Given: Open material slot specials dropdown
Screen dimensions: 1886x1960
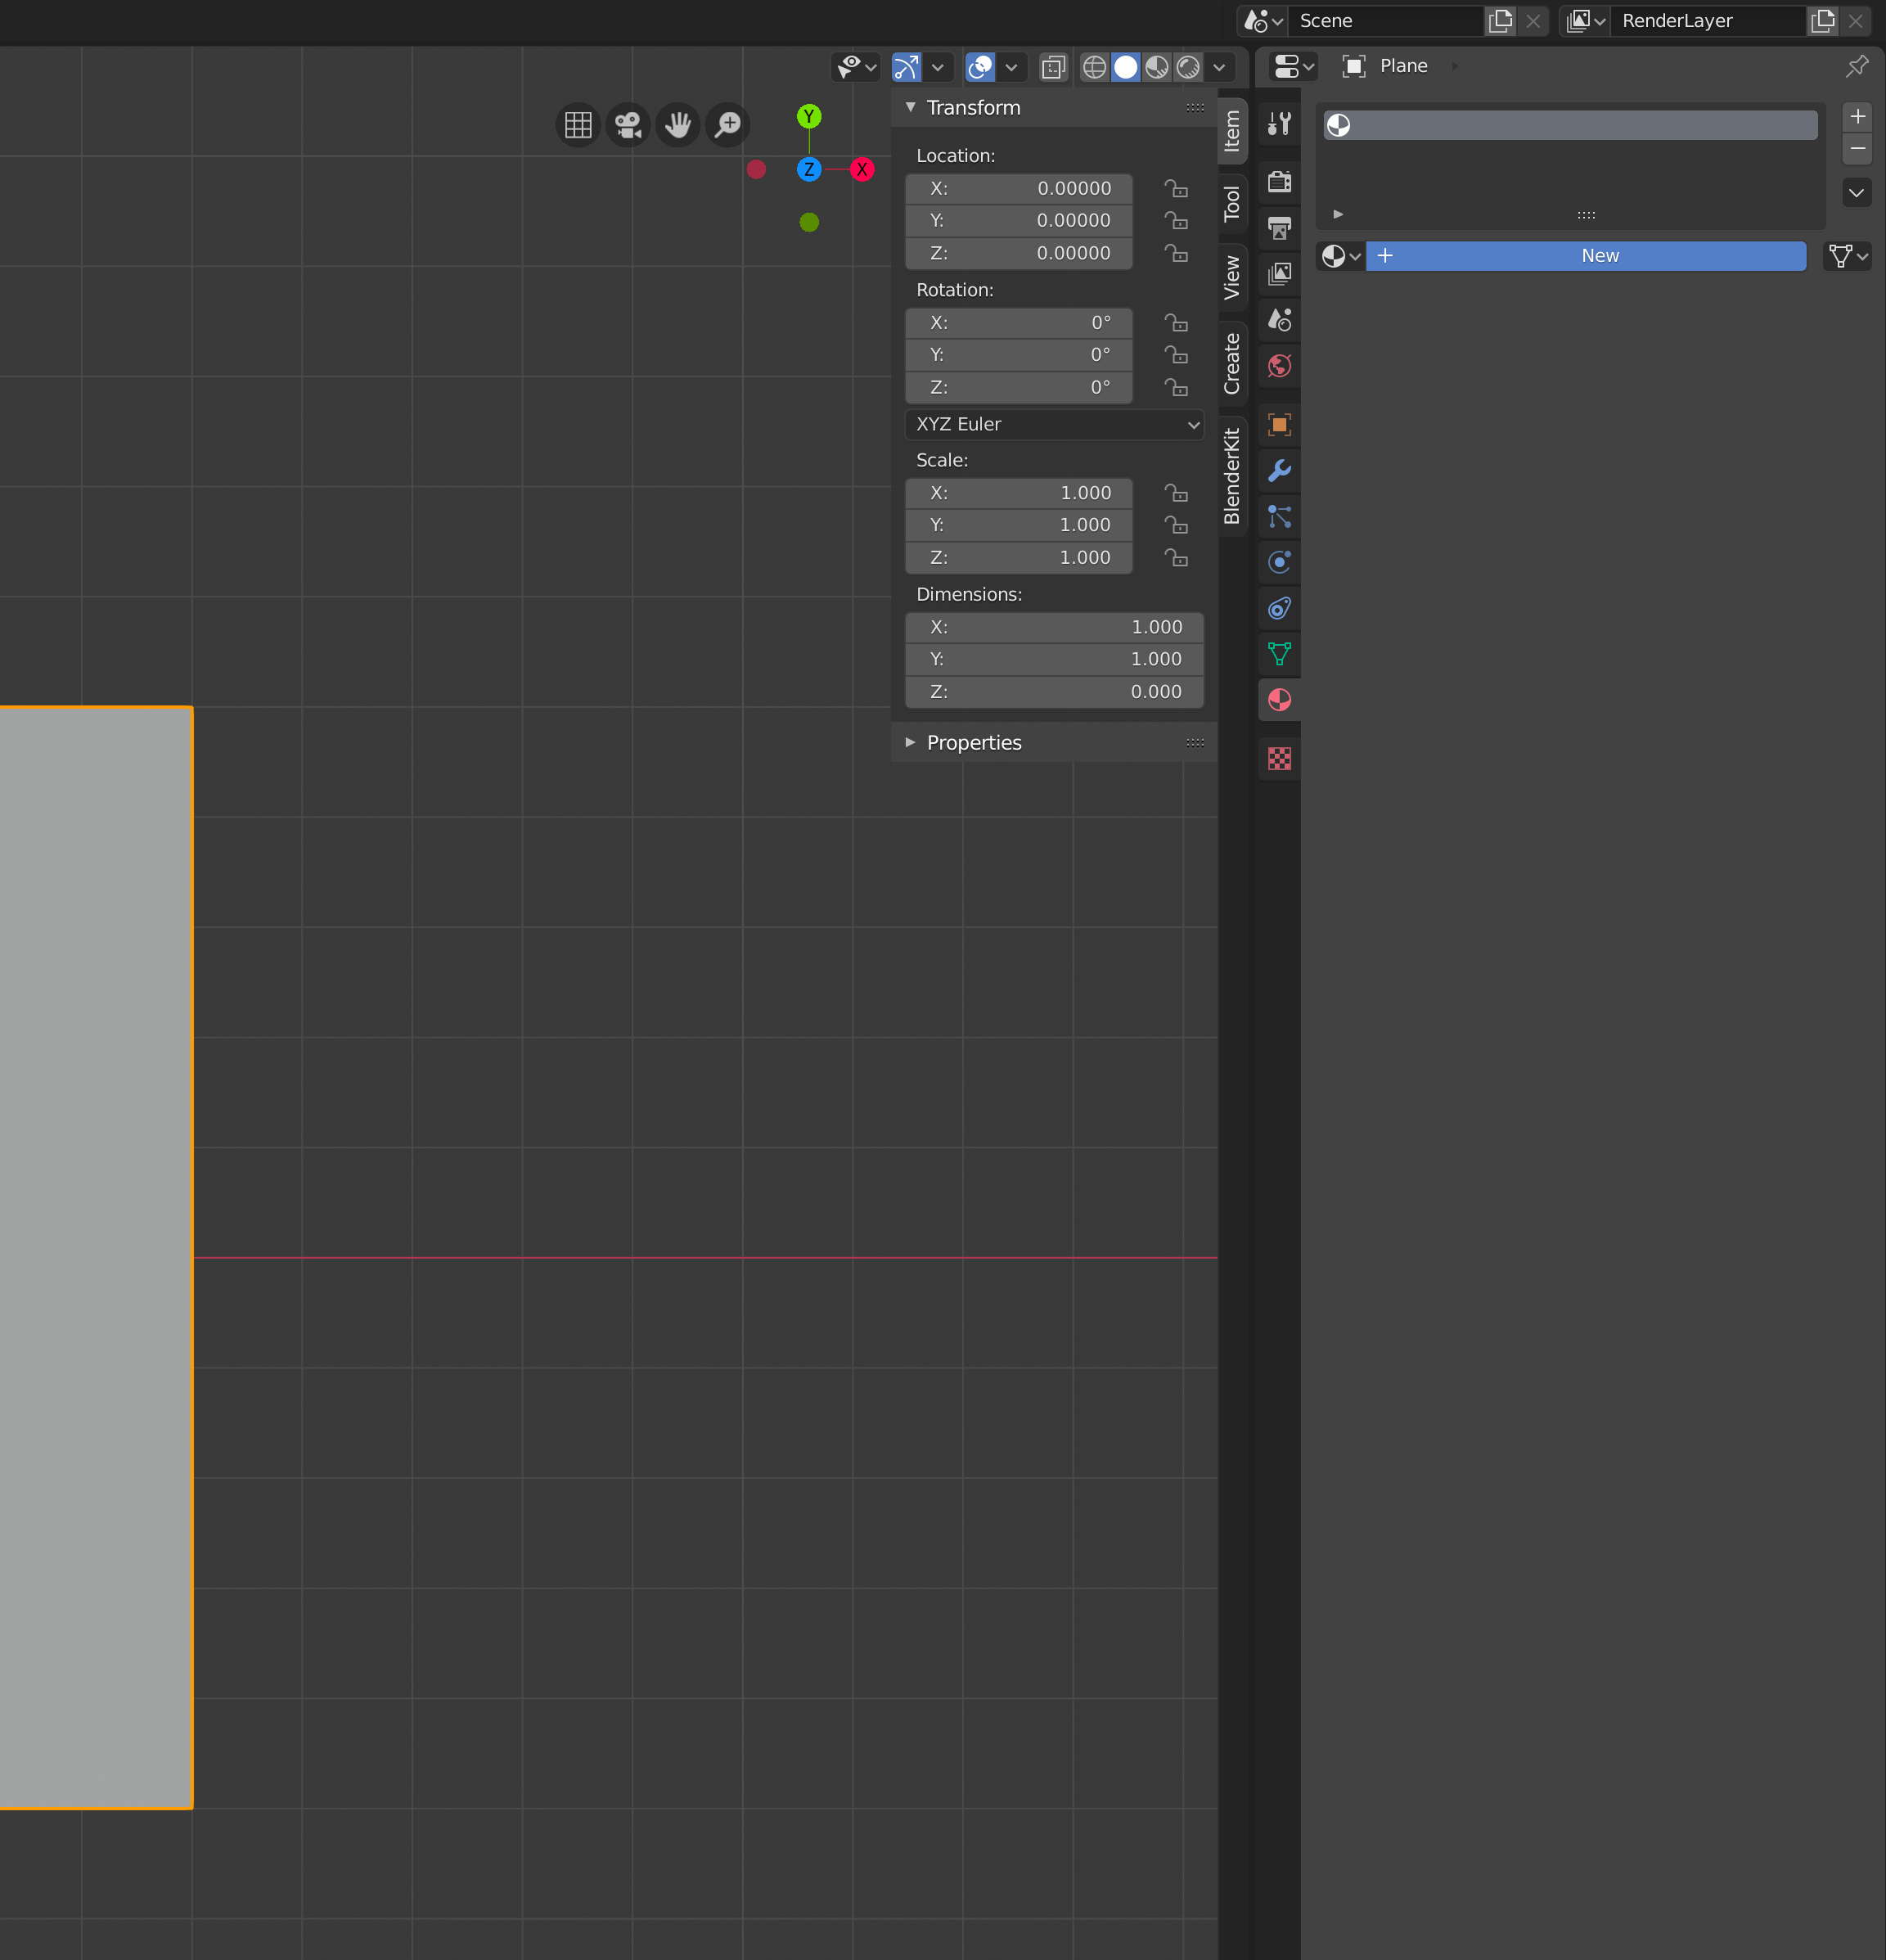Looking at the screenshot, I should tap(1857, 193).
